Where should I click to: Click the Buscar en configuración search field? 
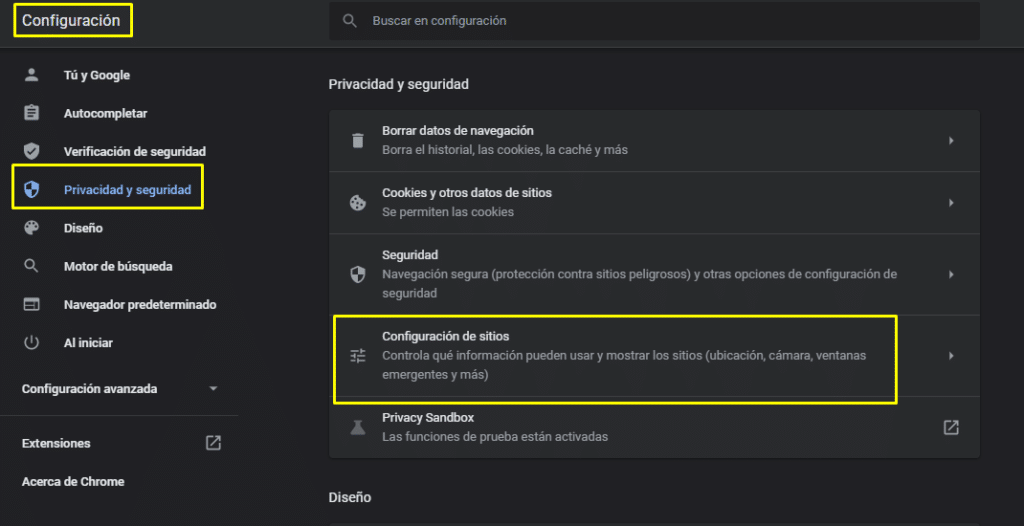(660, 21)
